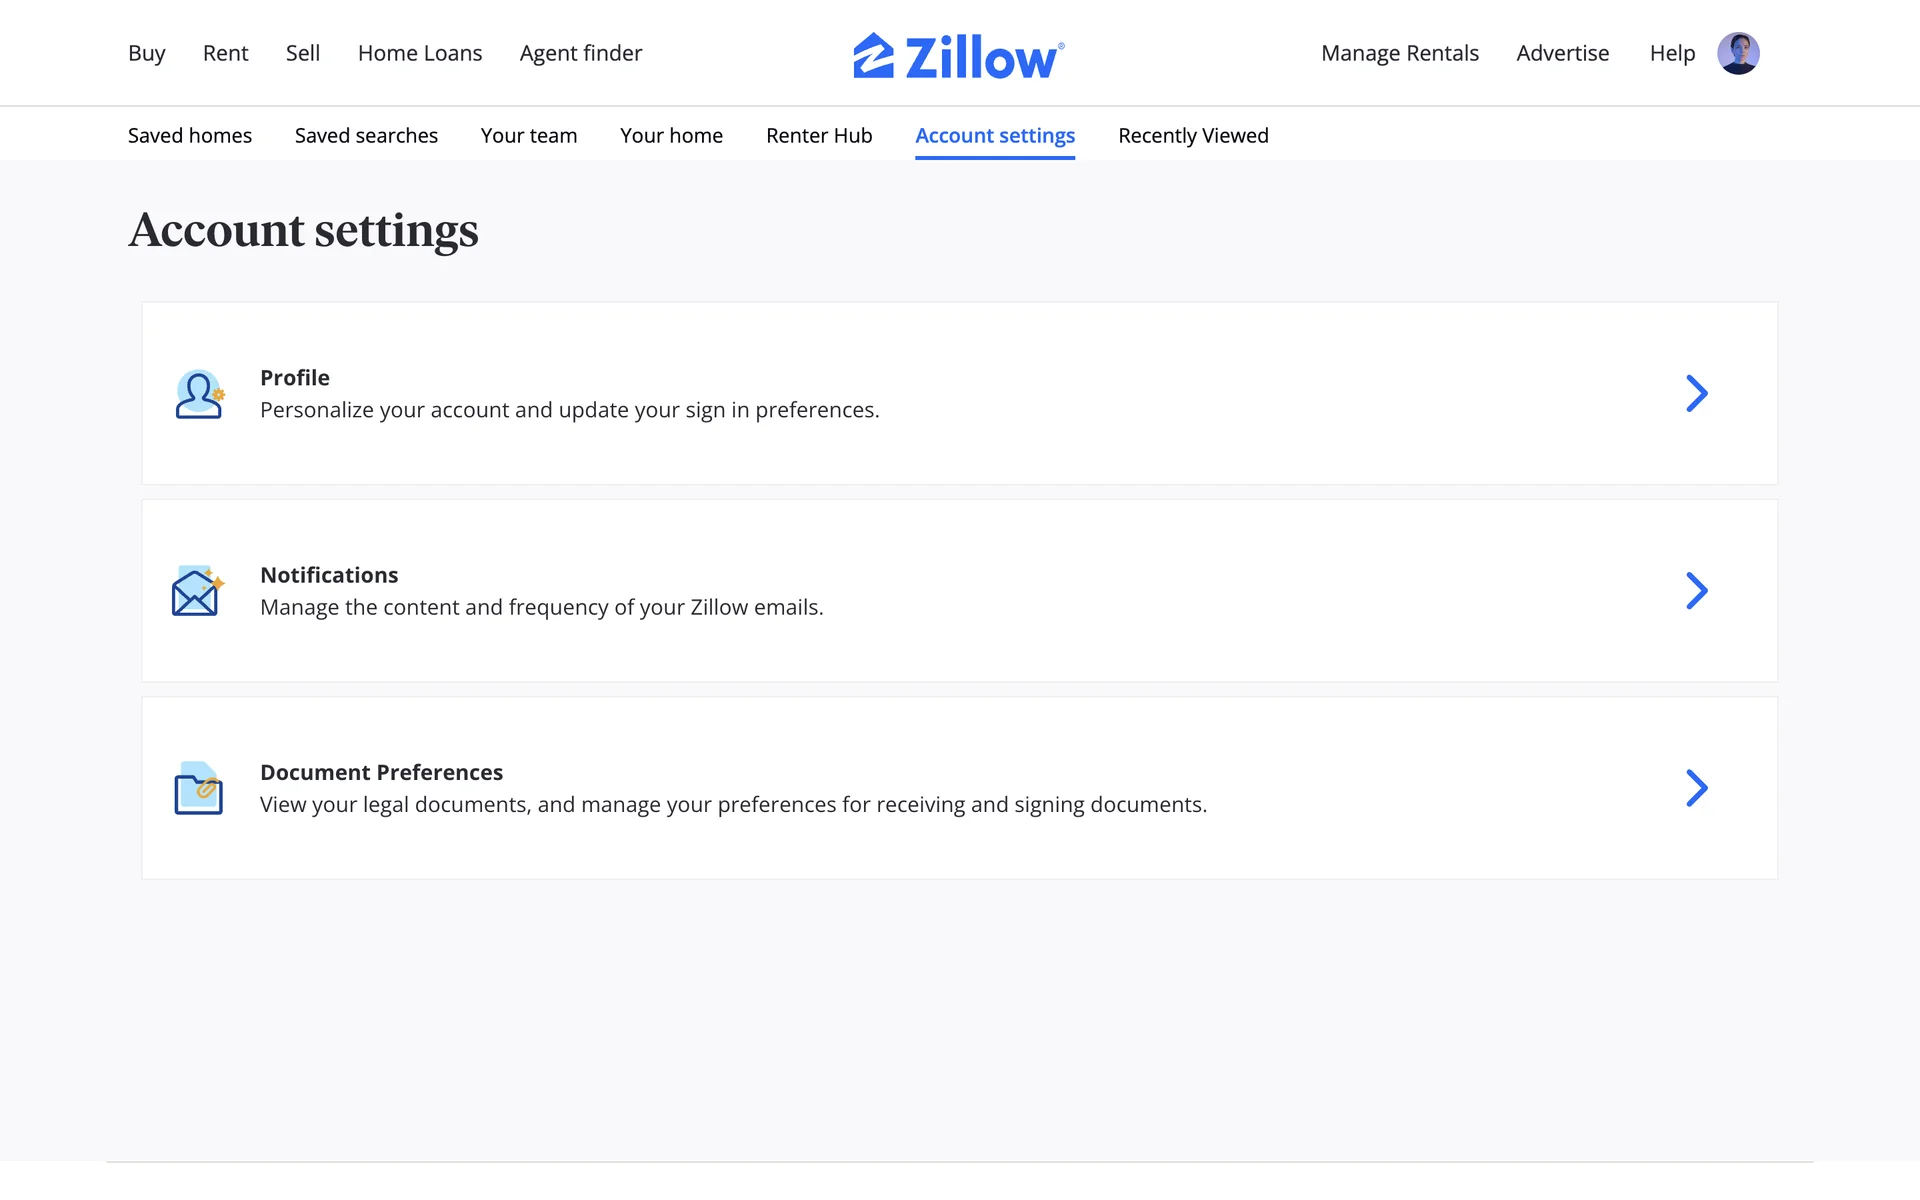
Task: Click the Profile person icon
Action: click(x=199, y=394)
